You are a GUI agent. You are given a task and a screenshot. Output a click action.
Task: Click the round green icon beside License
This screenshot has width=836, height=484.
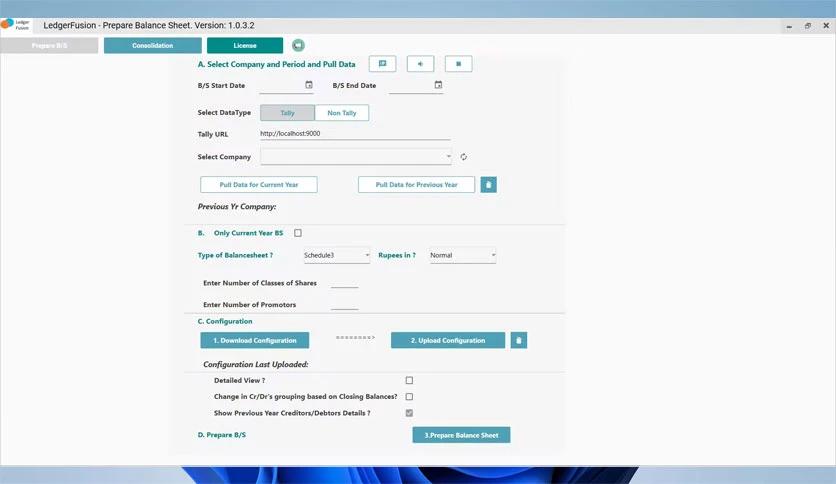click(298, 45)
